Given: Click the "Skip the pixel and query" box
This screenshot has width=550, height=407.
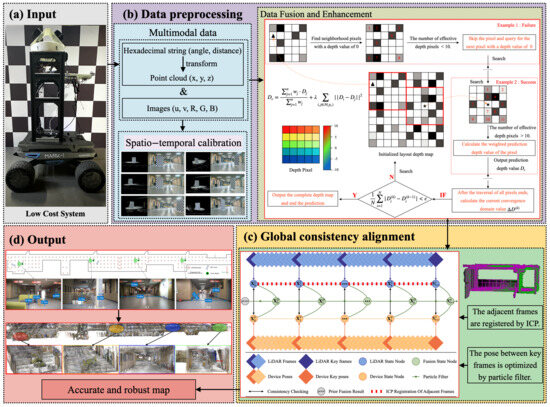Looking at the screenshot, I should (x=499, y=42).
